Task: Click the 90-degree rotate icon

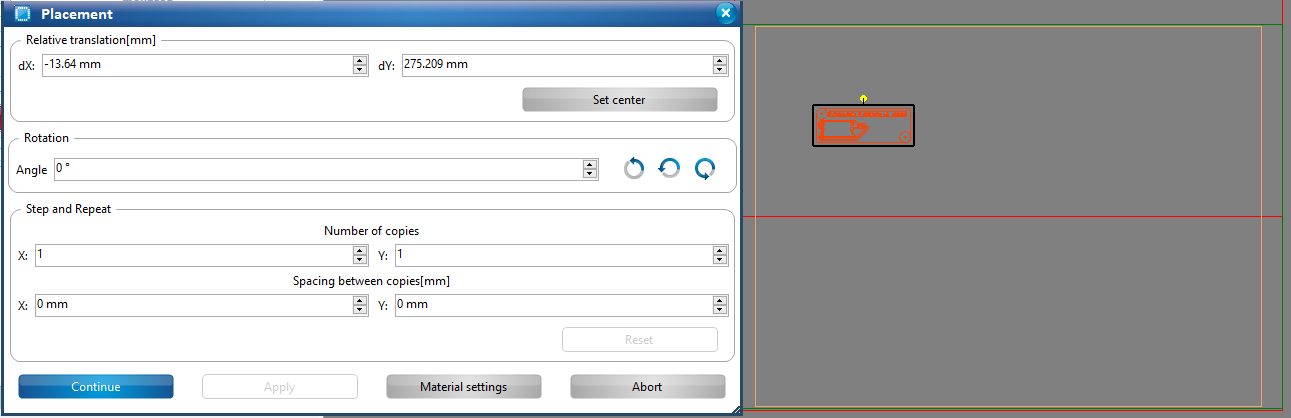Action: 634,169
